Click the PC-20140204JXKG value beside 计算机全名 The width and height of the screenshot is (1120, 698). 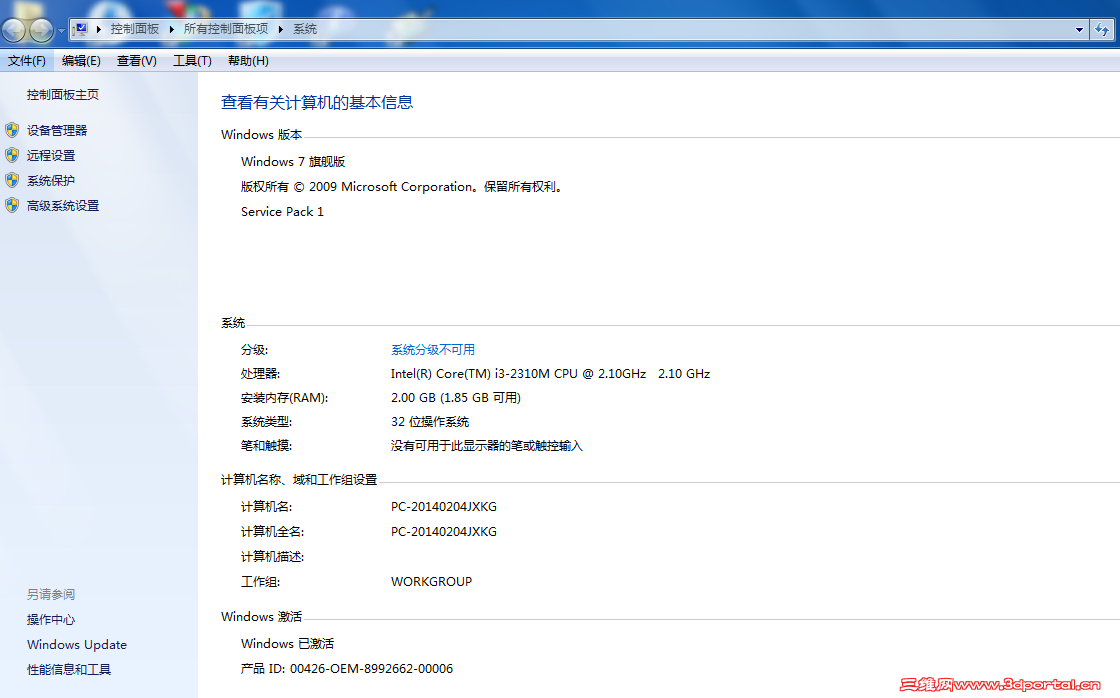444,532
